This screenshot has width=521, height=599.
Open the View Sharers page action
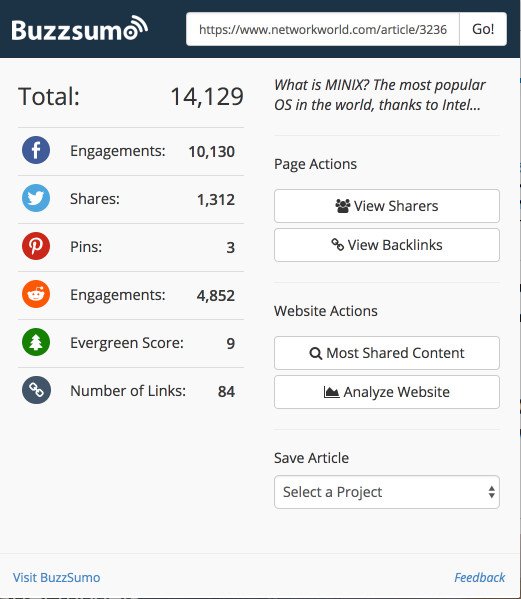pyautogui.click(x=387, y=206)
